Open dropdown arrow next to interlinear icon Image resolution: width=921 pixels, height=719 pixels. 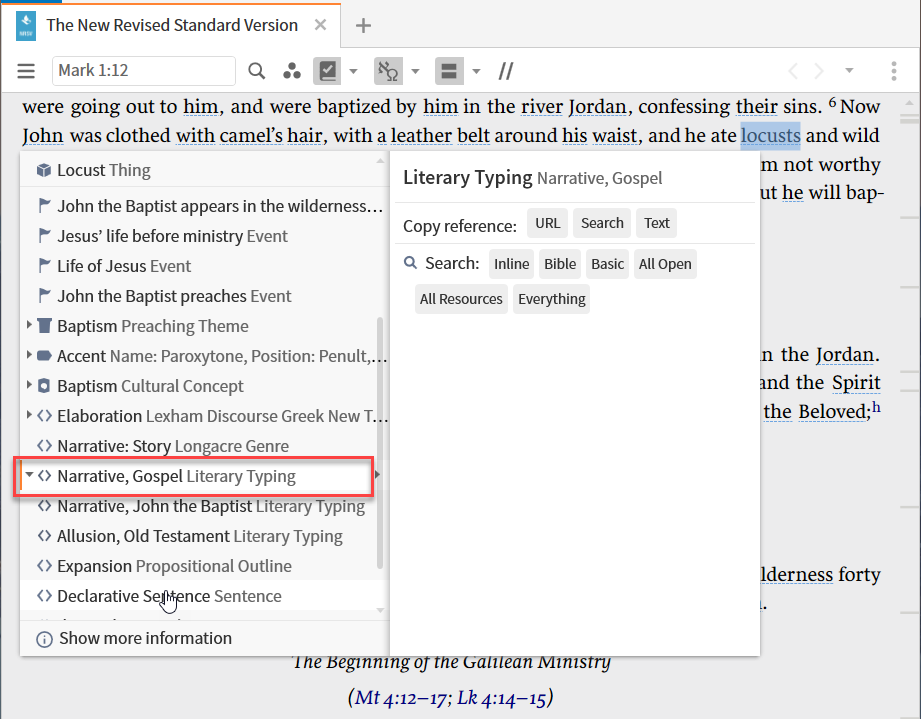(x=415, y=72)
